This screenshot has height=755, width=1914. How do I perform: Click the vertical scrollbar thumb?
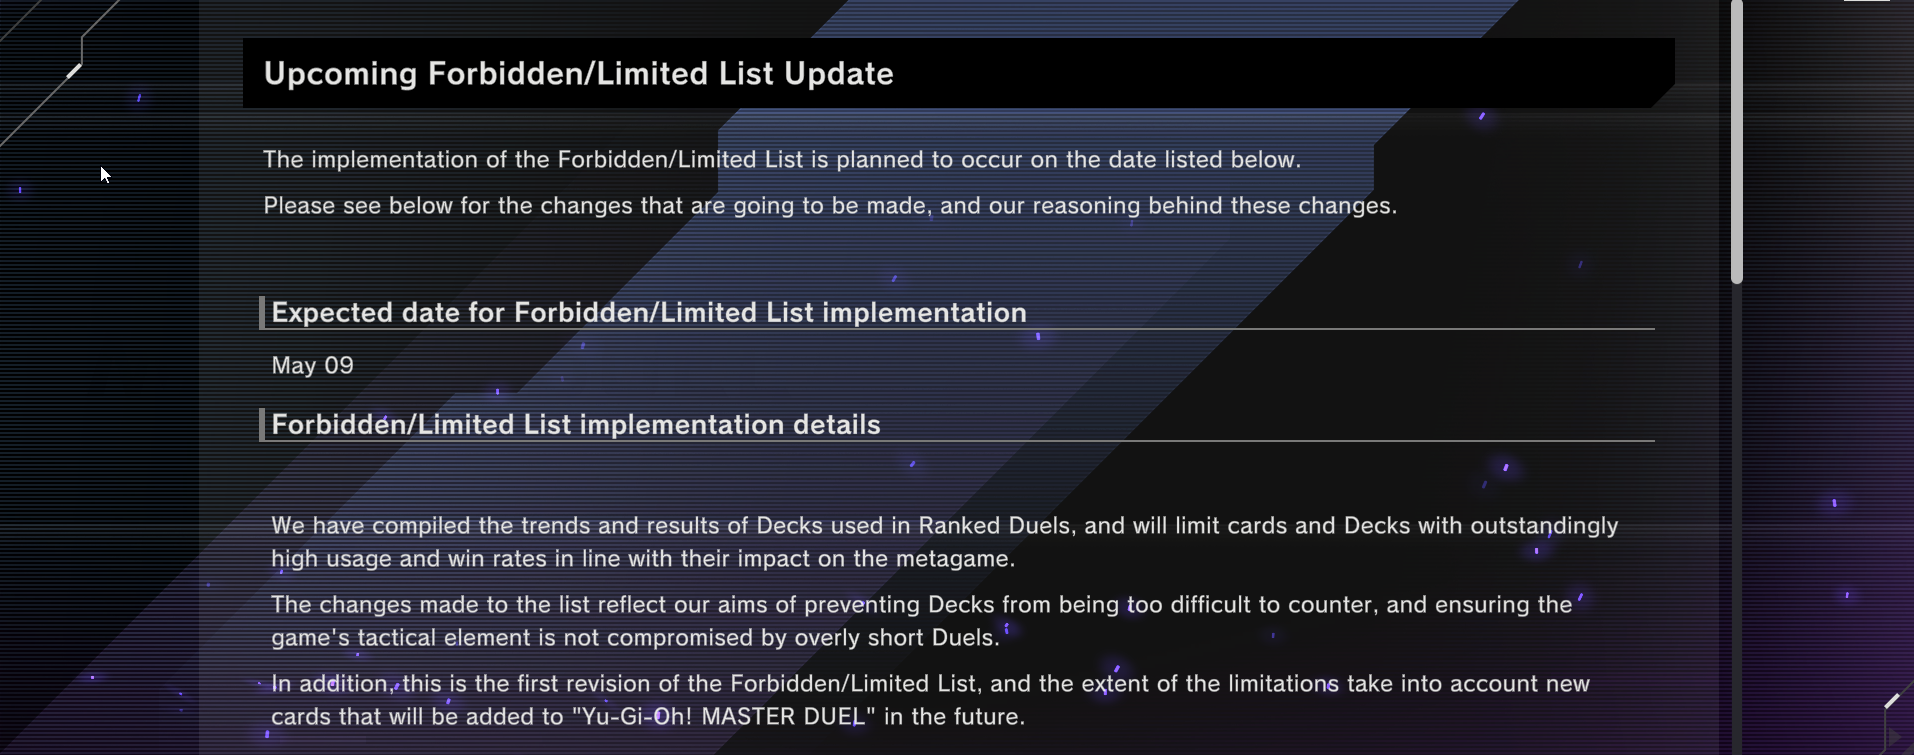[x=1737, y=142]
